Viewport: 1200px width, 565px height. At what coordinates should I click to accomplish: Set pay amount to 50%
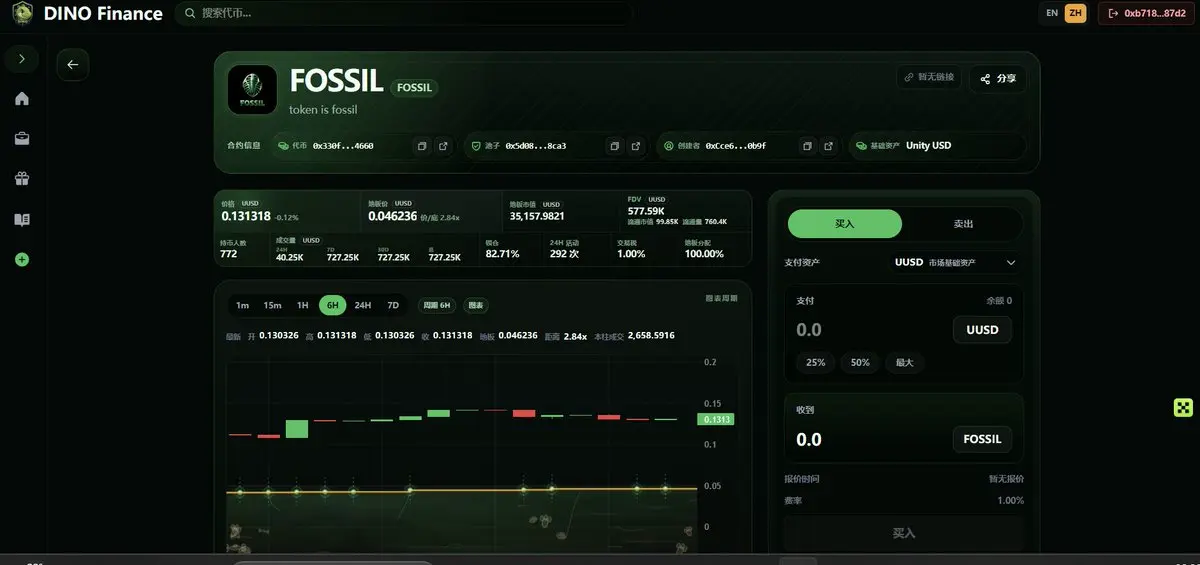(x=860, y=362)
